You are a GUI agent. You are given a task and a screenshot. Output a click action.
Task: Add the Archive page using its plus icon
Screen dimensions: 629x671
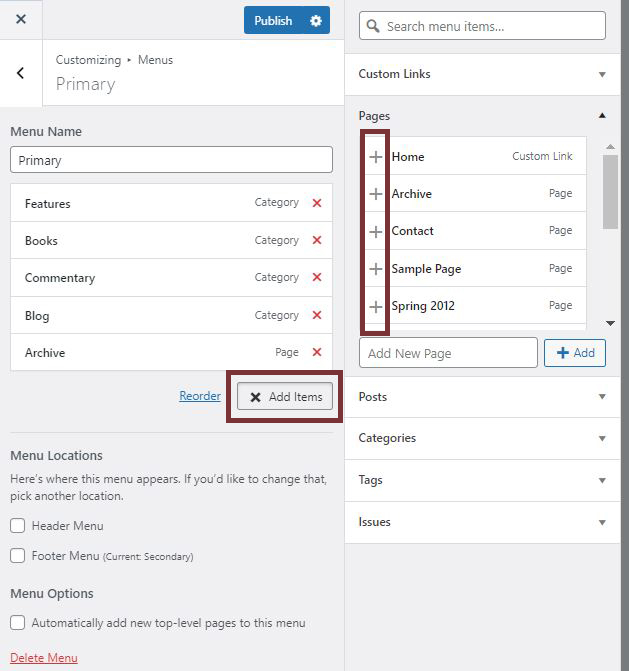pyautogui.click(x=376, y=194)
